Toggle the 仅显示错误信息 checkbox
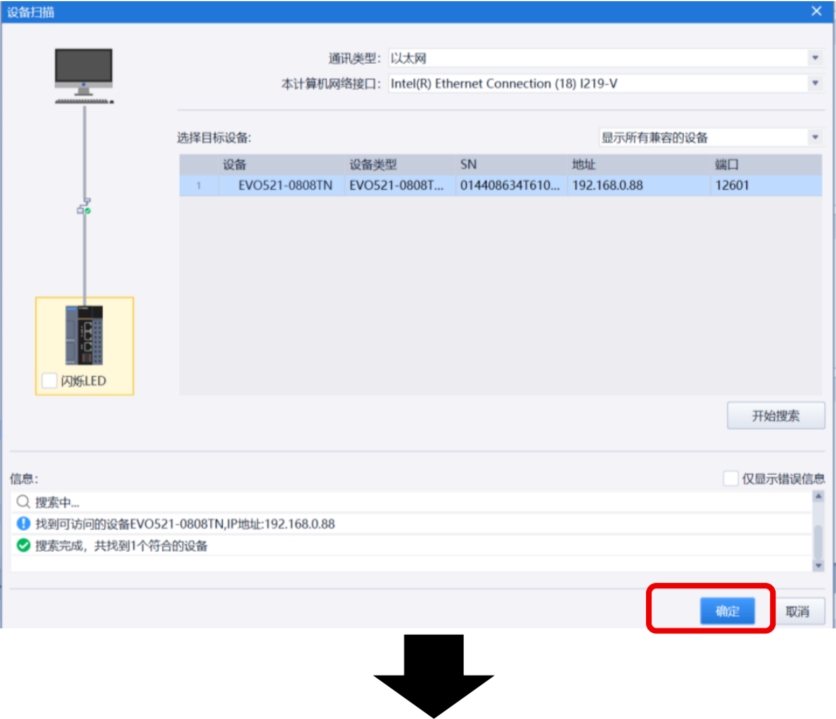Image resolution: width=836 pixels, height=719 pixels. coord(731,479)
